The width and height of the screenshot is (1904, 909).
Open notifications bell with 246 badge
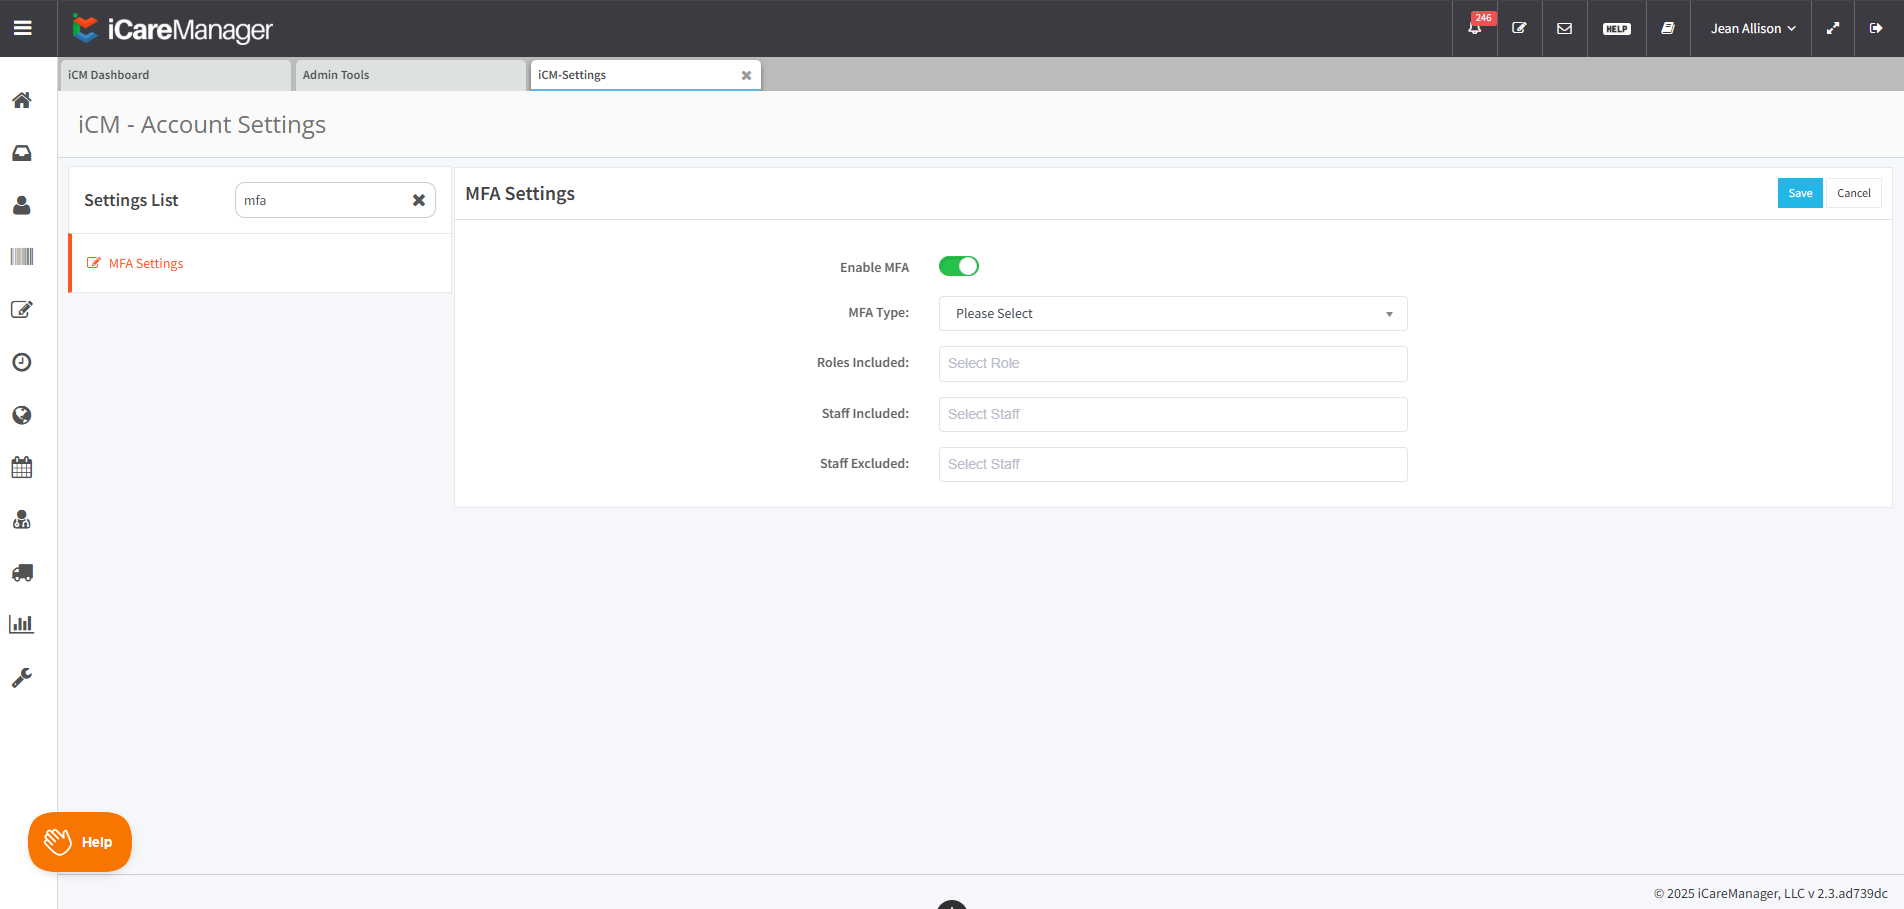[1475, 28]
